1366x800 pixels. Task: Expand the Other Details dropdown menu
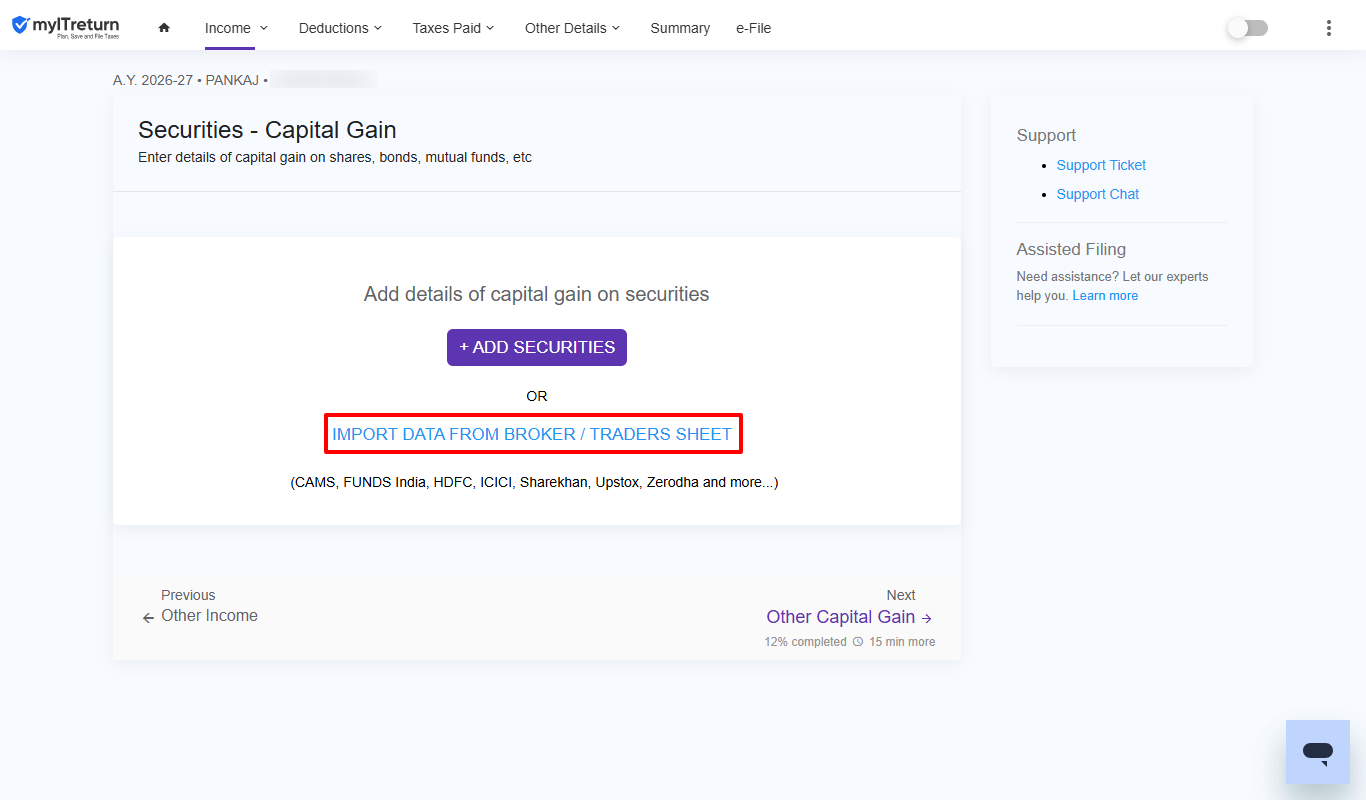pos(572,28)
